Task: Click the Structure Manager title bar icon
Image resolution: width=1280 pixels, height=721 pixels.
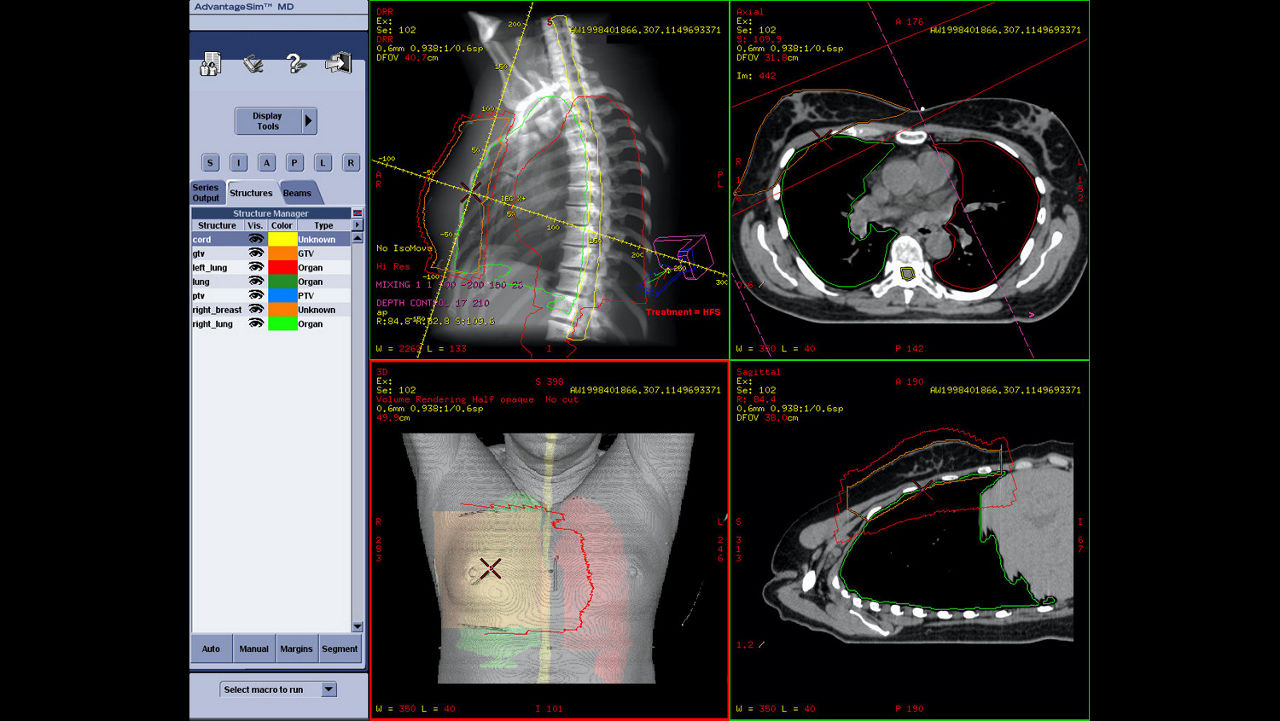Action: [x=358, y=213]
